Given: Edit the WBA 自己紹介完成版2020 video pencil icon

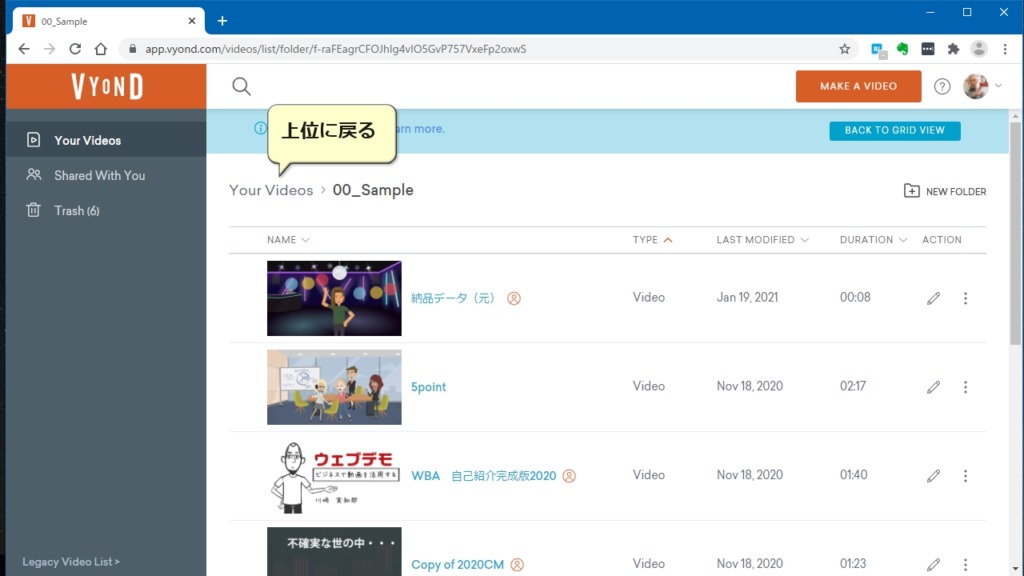Looking at the screenshot, I should 933,476.
